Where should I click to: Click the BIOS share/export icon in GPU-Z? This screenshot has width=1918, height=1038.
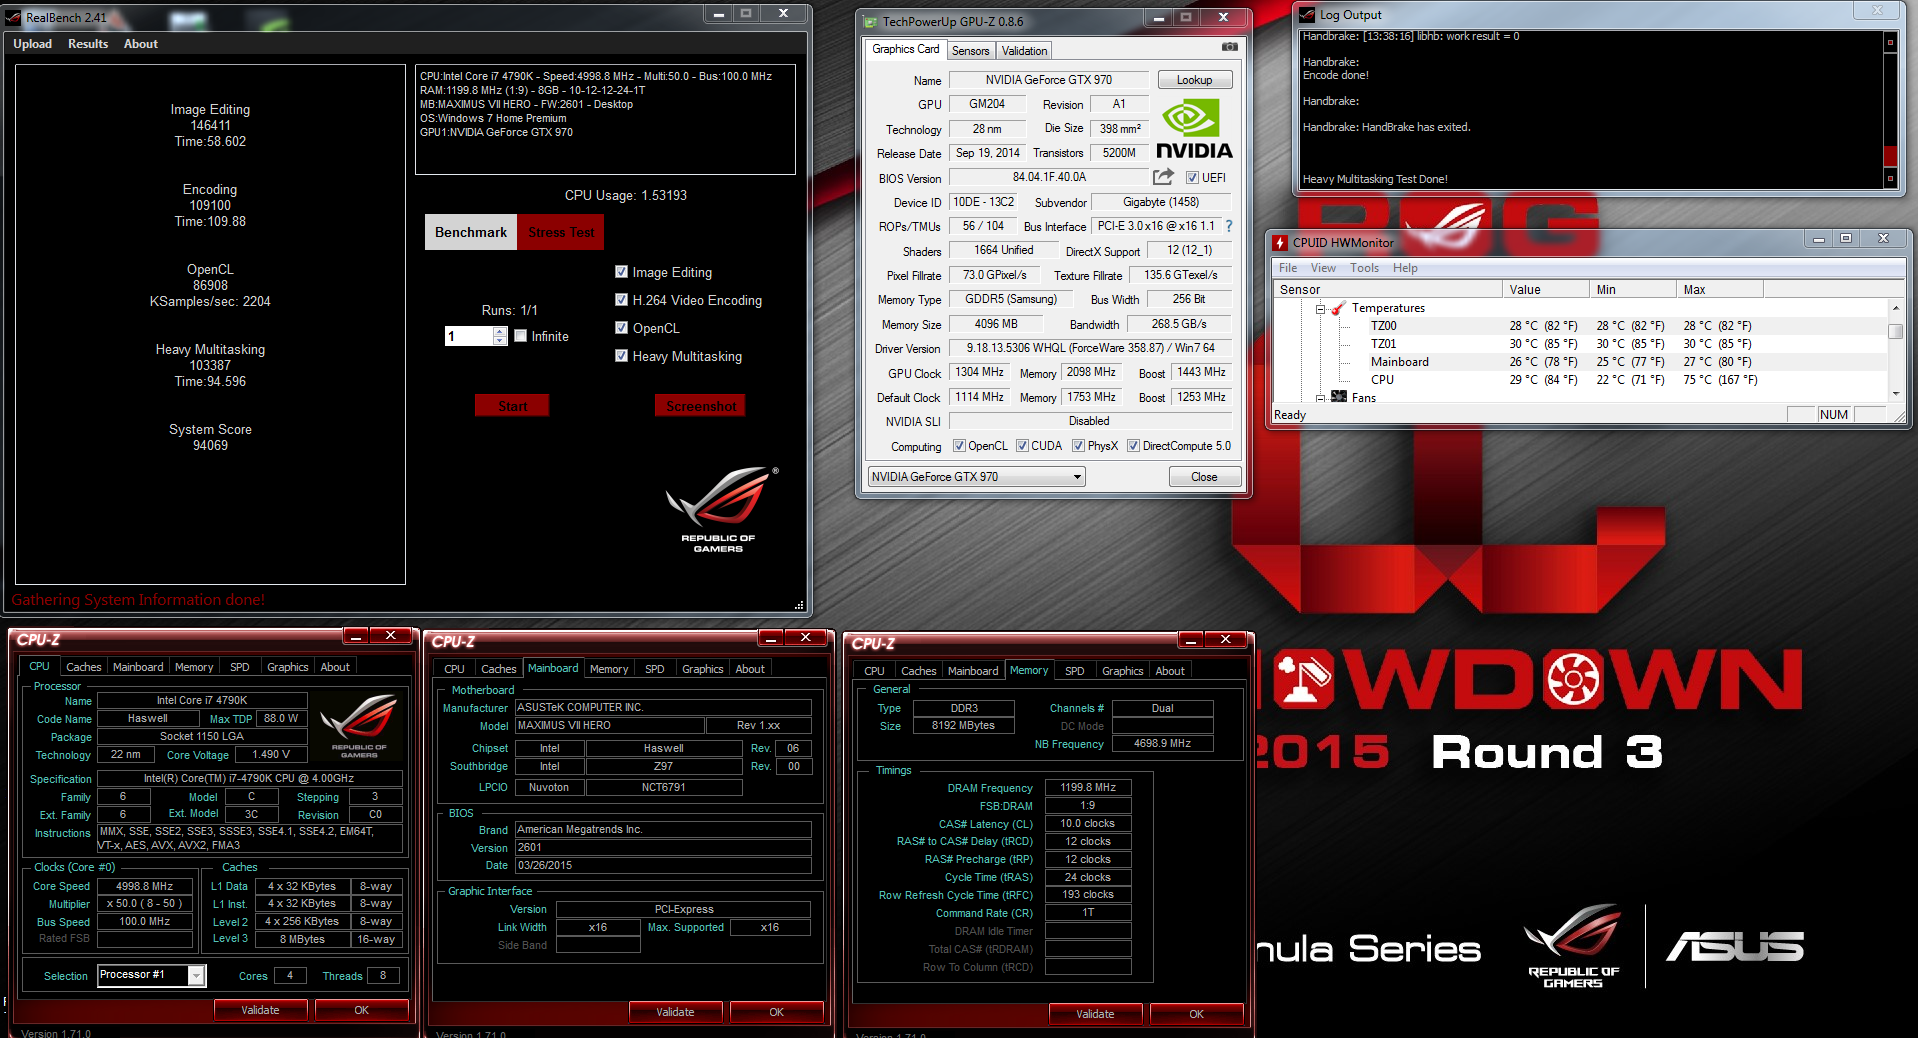point(1163,177)
